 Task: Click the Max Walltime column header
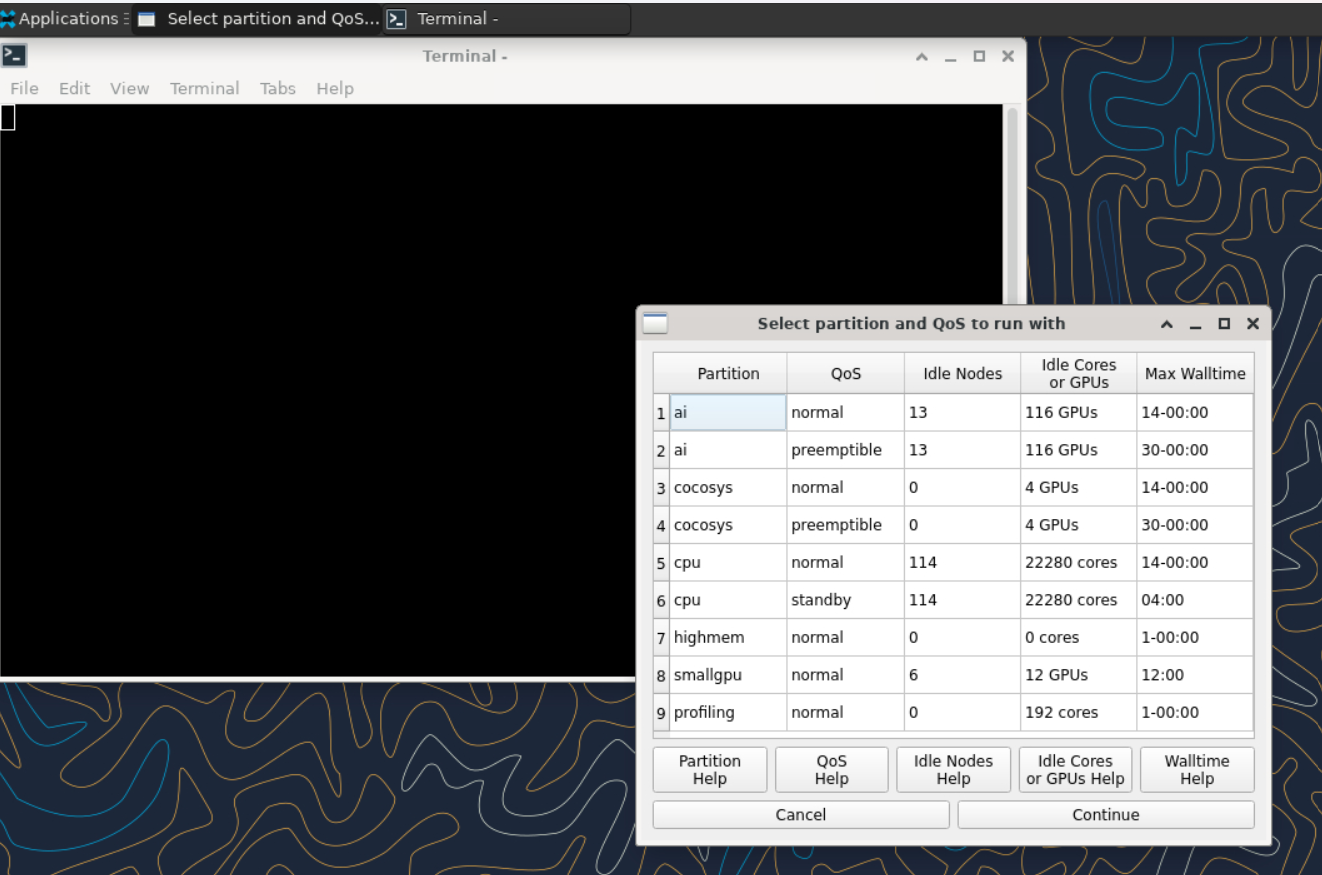click(1195, 373)
